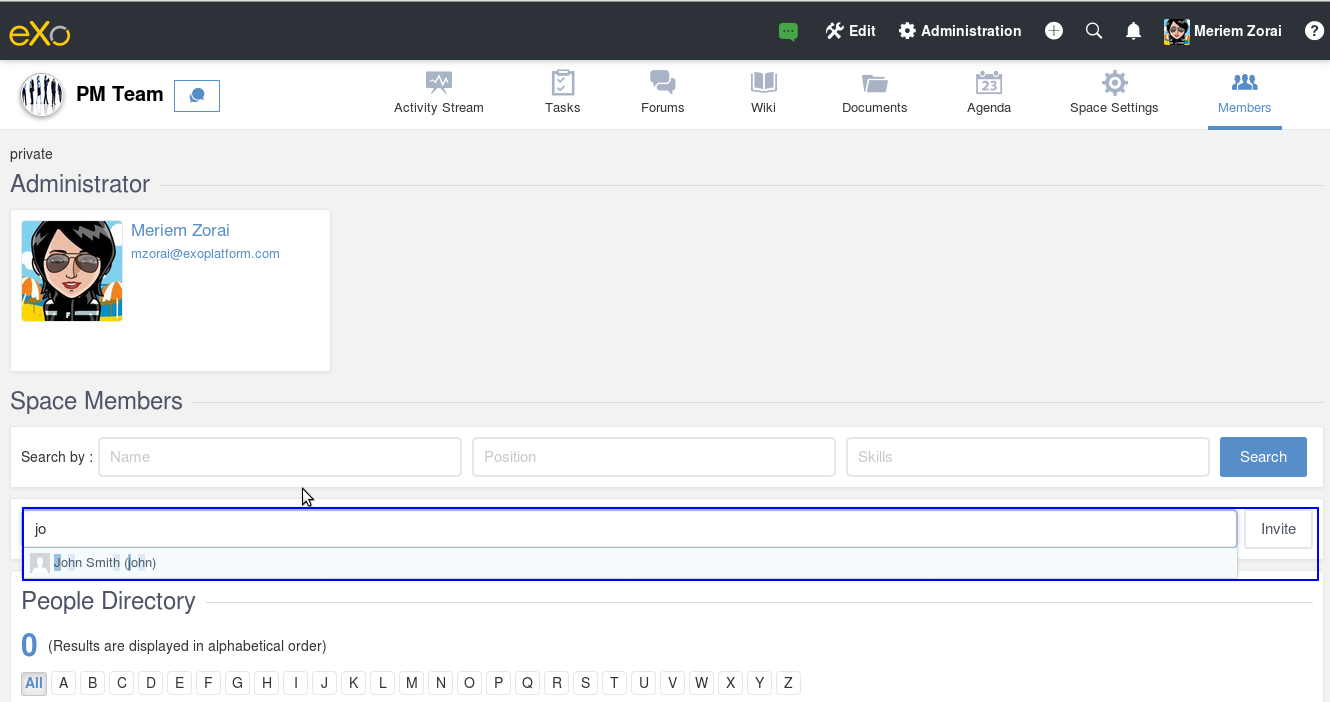The height and width of the screenshot is (702, 1330).
Task: Open Meriem Zorai user menu
Action: (x=1223, y=31)
